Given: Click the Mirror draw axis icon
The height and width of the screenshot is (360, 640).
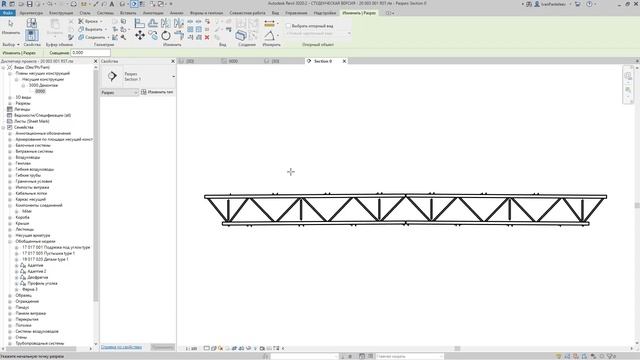Looking at the screenshot, I should point(179,23).
